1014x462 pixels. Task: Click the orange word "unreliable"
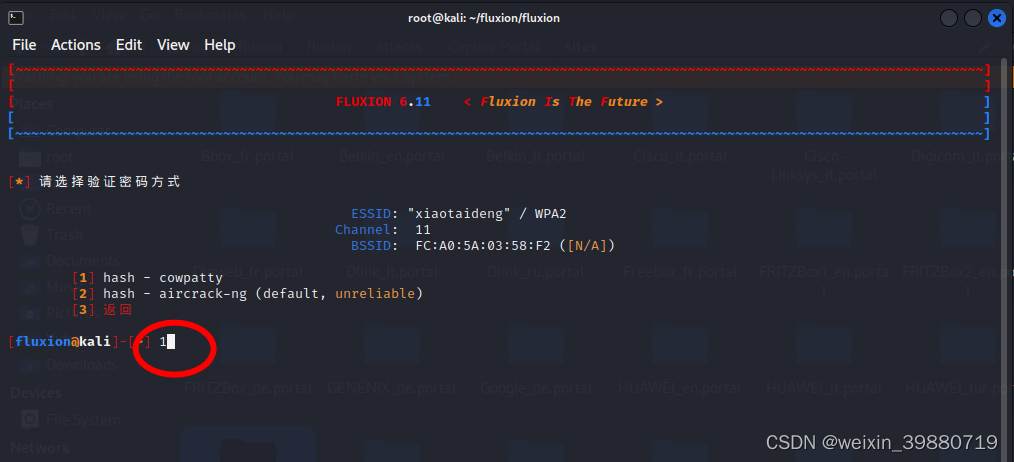[375, 294]
